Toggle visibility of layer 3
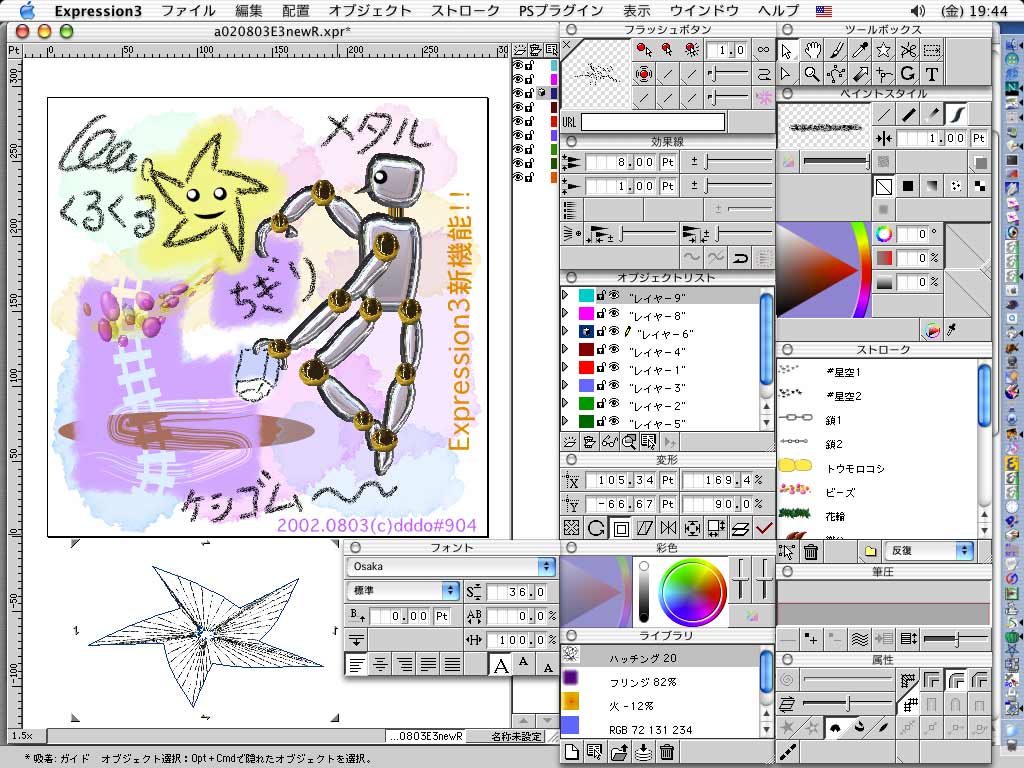Viewport: 1024px width, 768px height. pos(614,385)
